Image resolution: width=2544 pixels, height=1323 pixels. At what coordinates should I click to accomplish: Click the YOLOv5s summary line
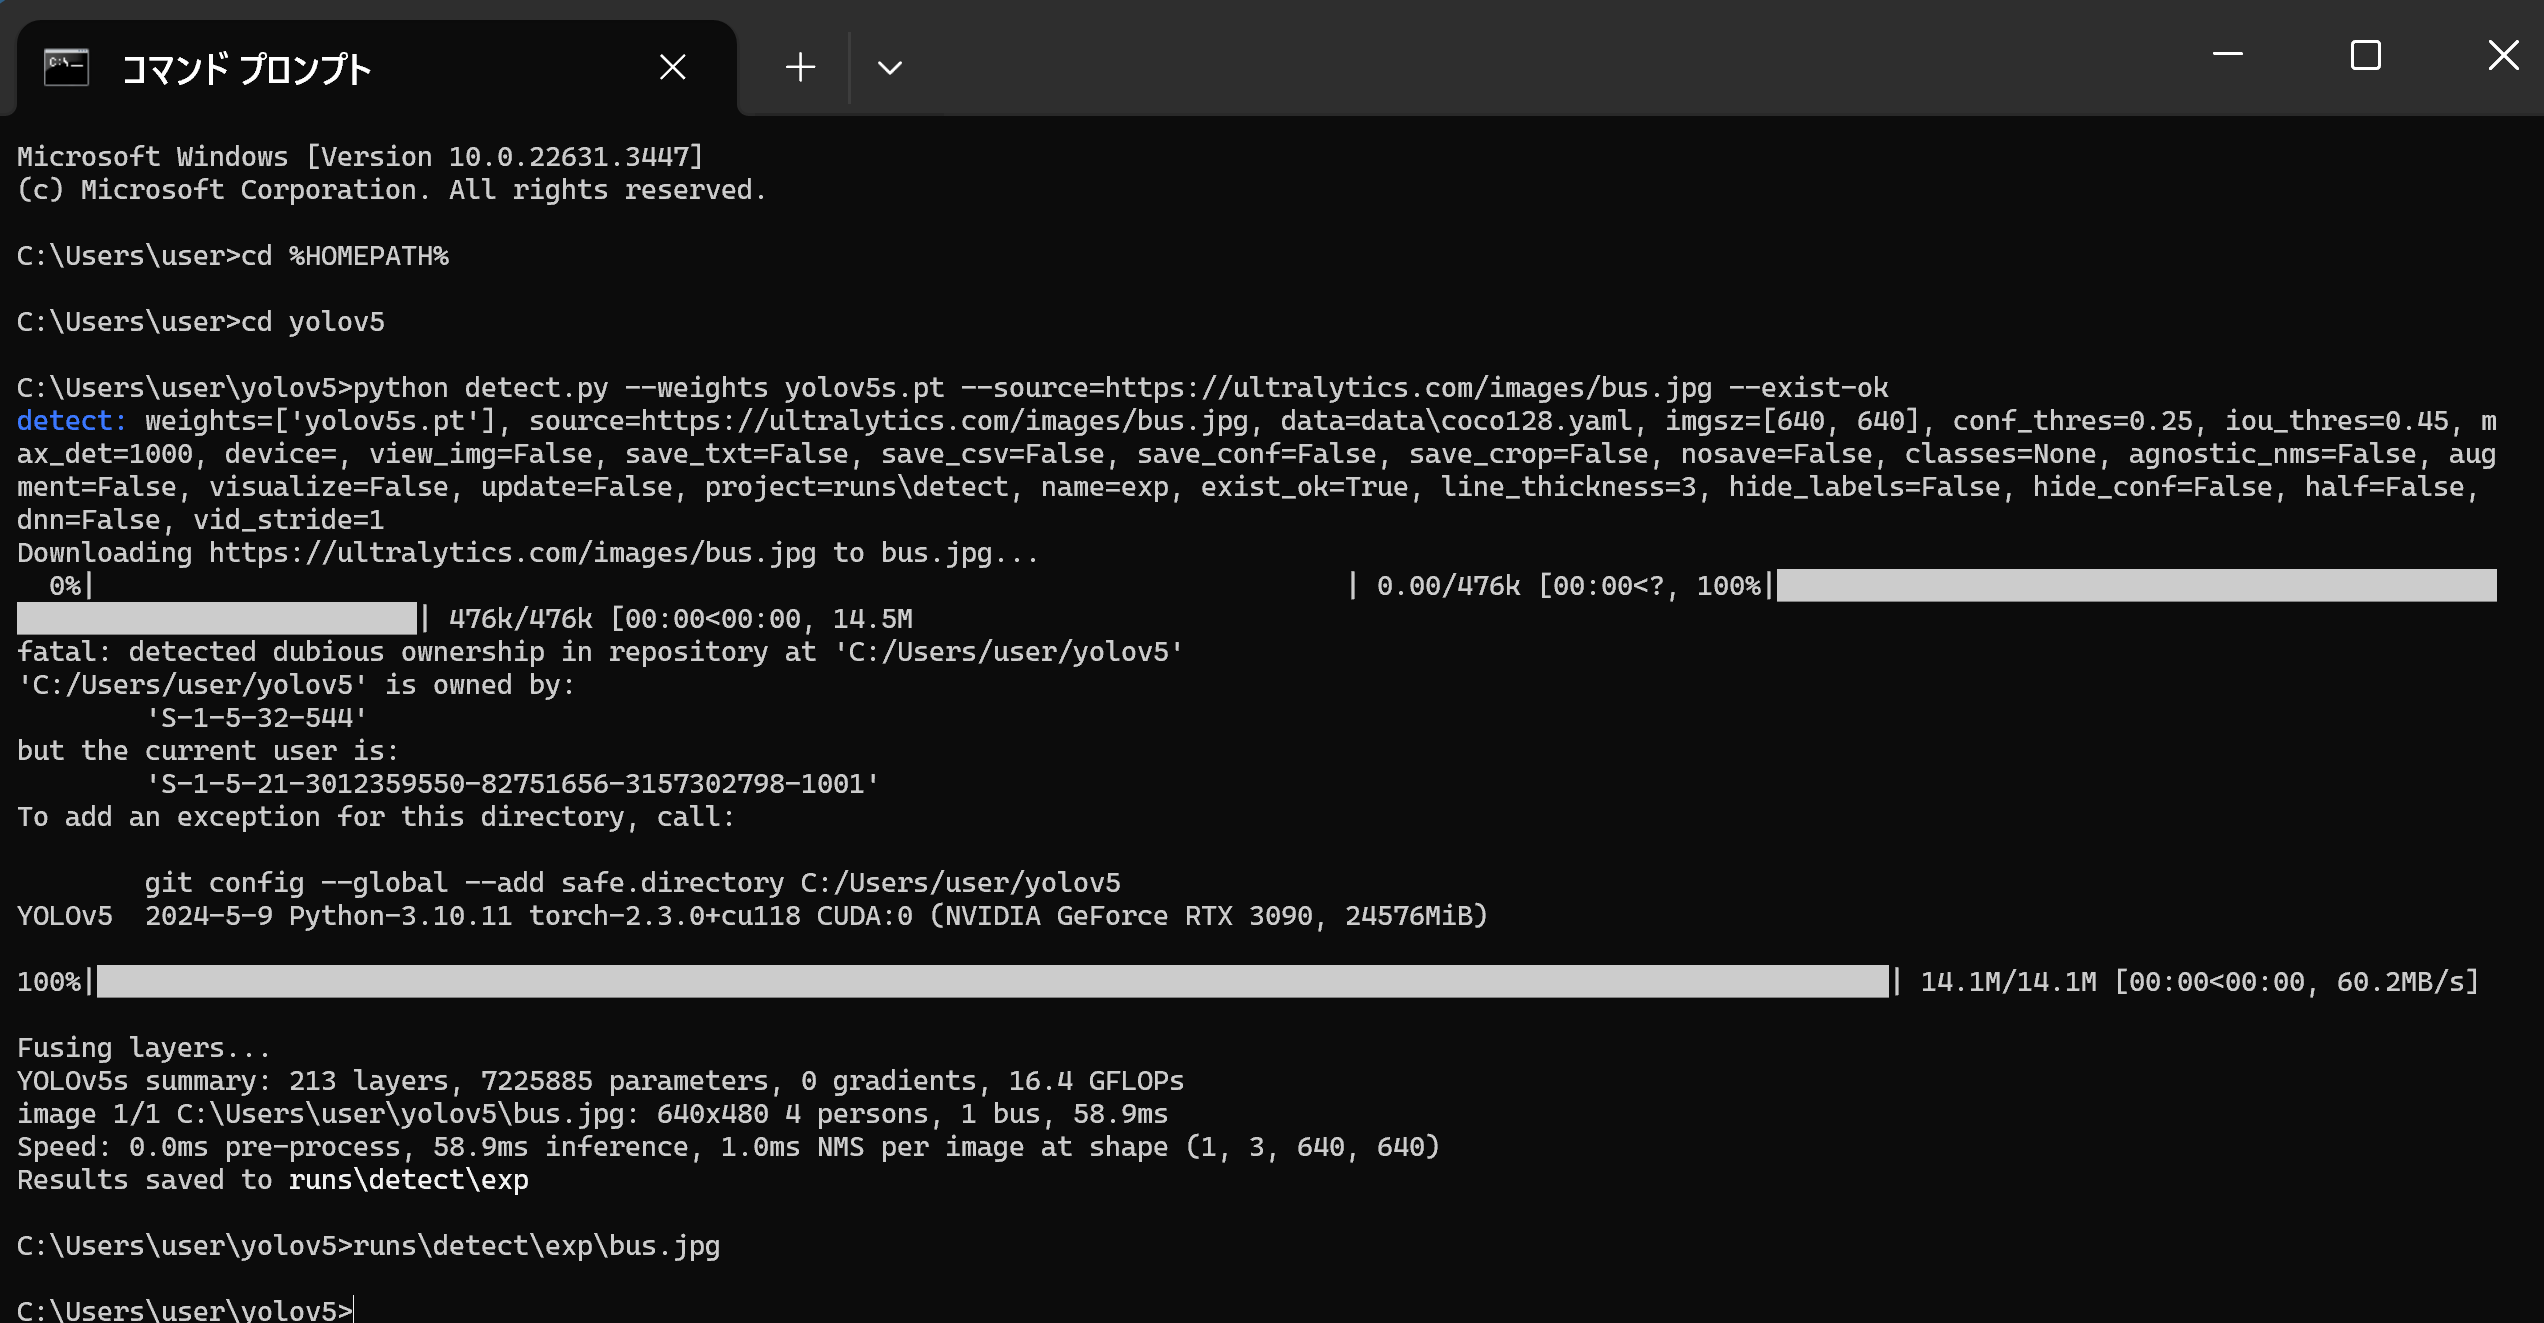tap(600, 1081)
